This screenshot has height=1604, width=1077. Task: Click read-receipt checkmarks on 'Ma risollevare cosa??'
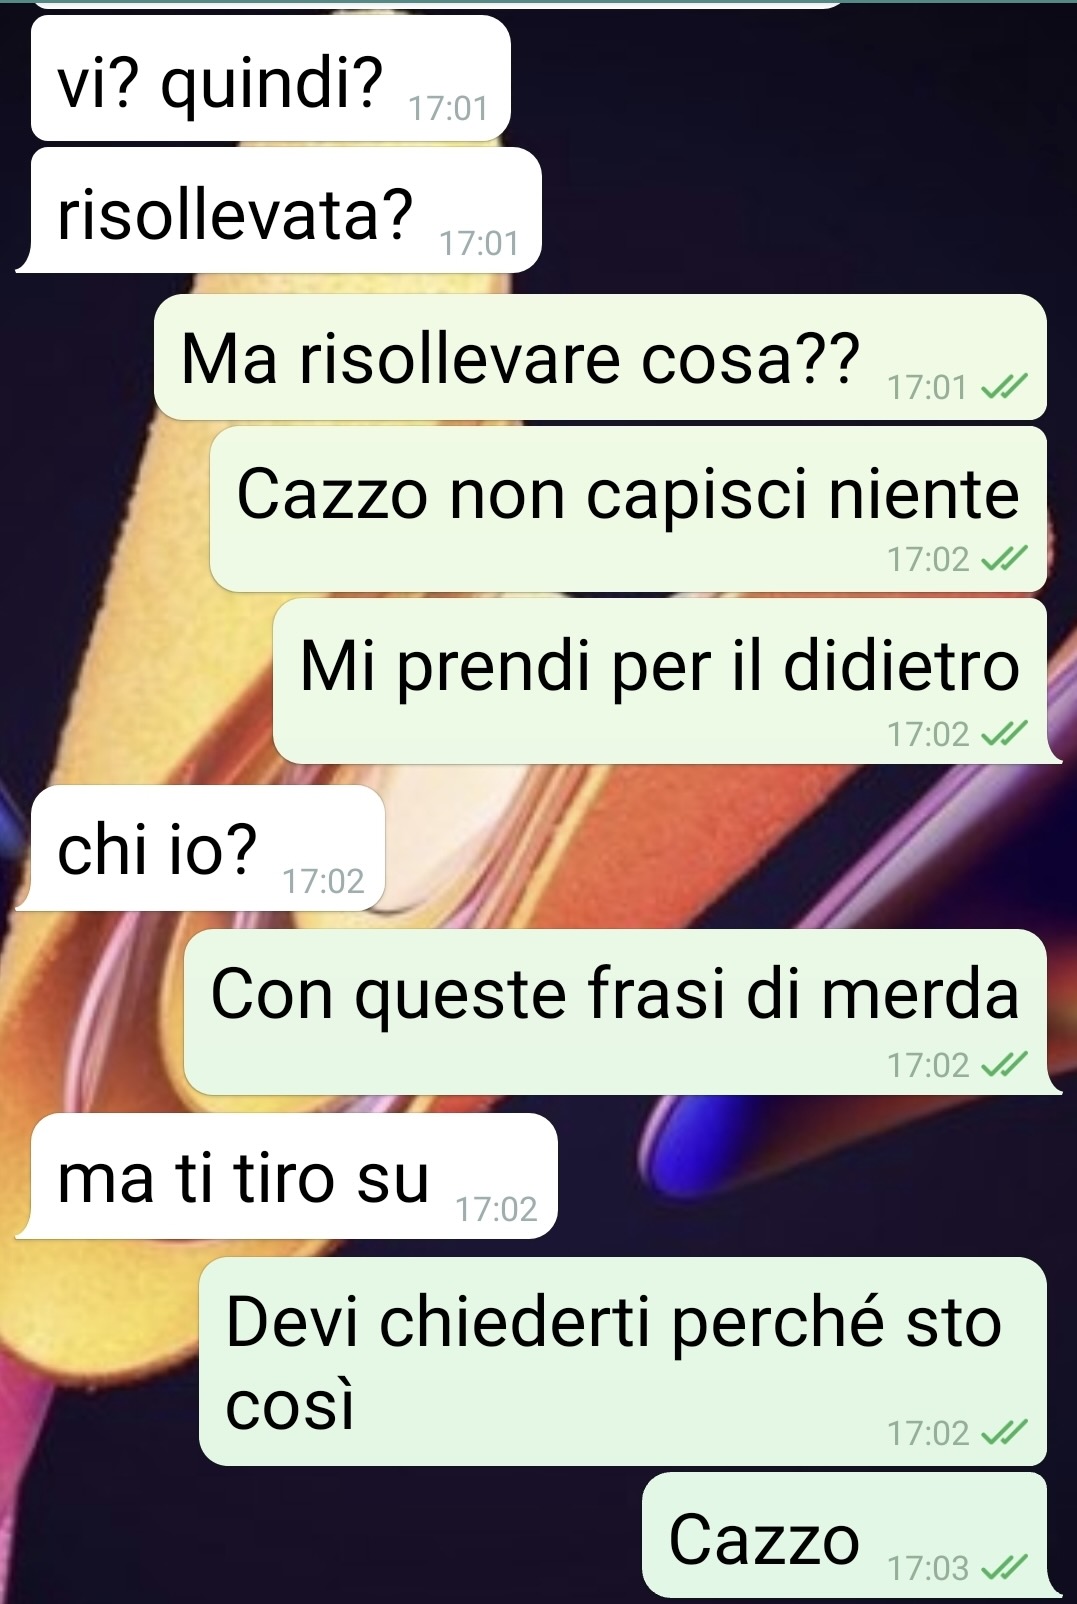[1004, 387]
